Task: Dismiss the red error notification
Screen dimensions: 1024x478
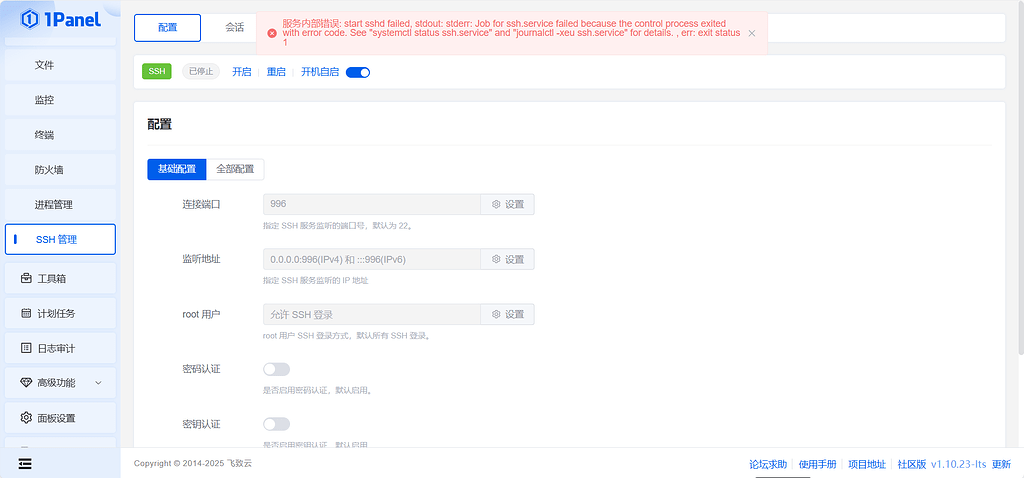Action: [x=751, y=33]
